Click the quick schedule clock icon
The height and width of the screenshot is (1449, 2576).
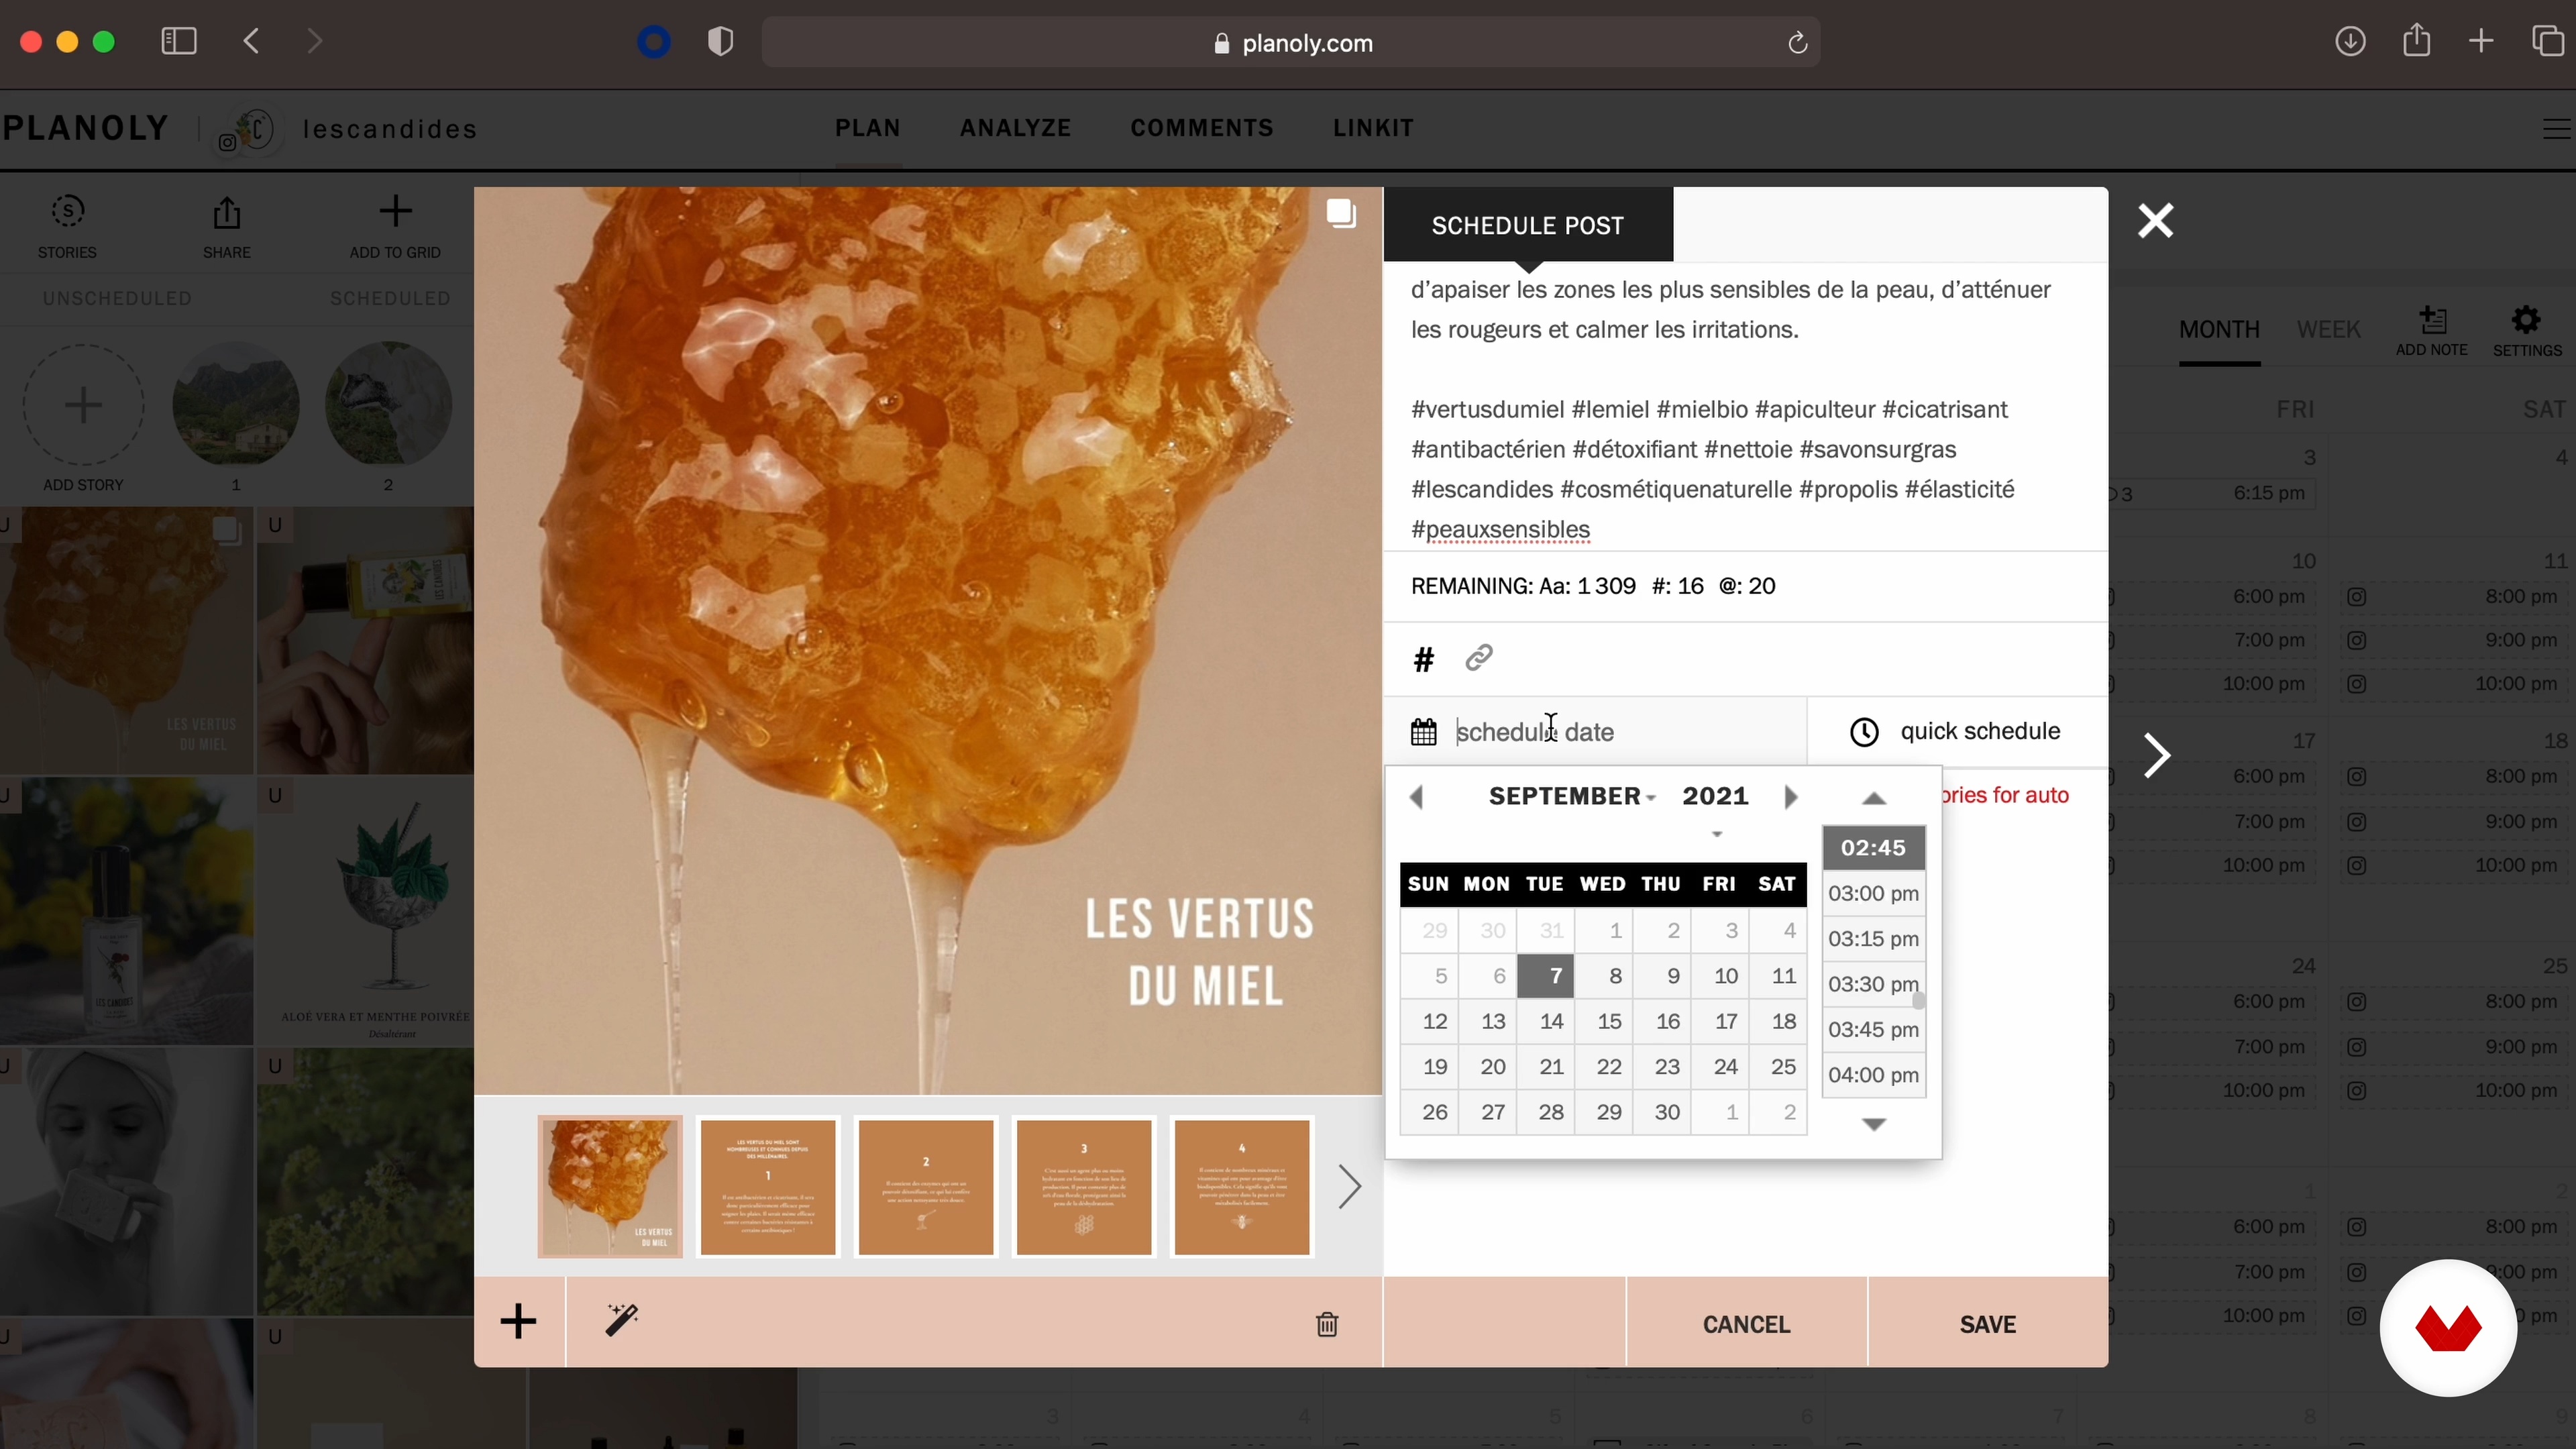(x=1864, y=732)
